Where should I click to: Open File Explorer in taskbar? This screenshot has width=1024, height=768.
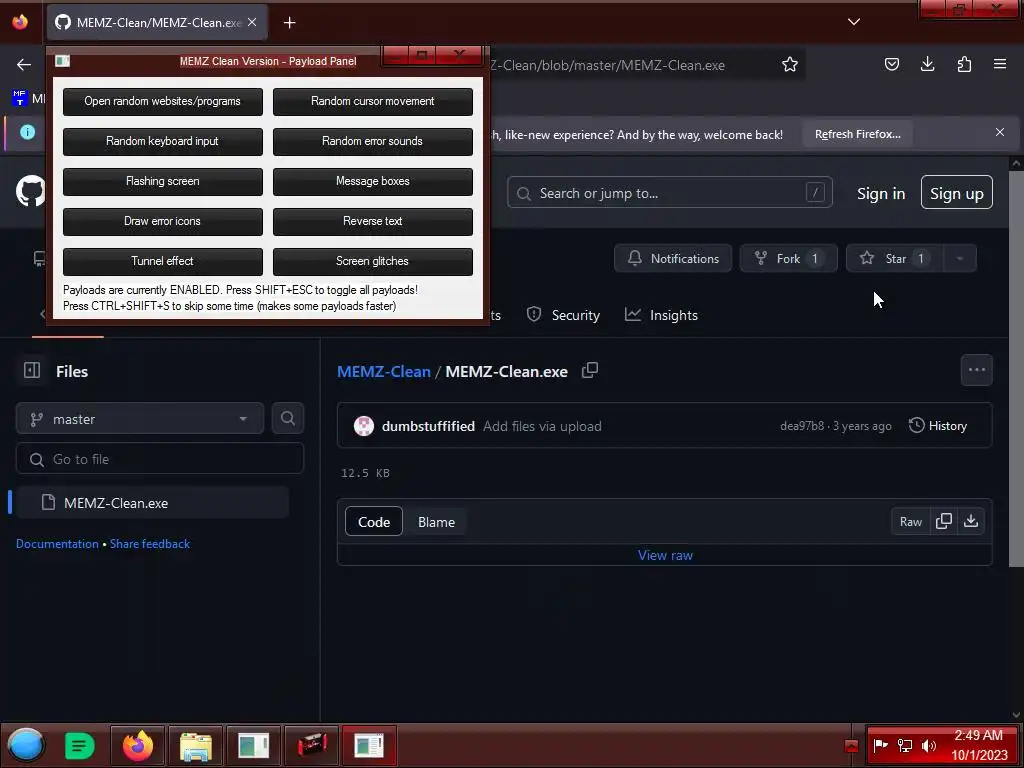point(195,745)
